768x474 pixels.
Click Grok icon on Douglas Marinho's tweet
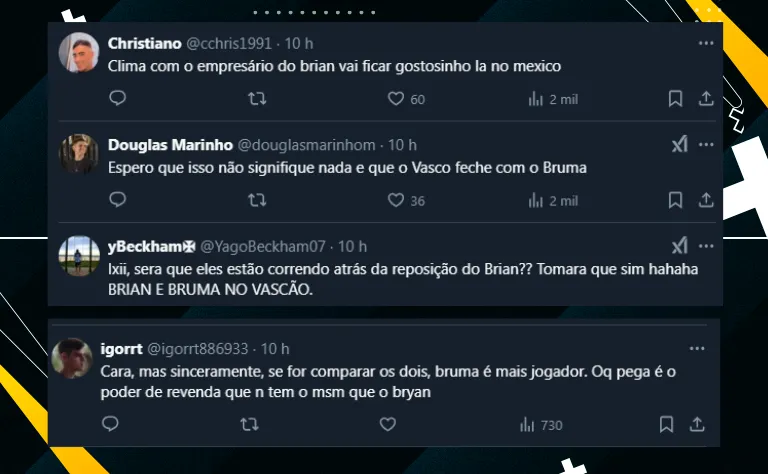pos(679,145)
